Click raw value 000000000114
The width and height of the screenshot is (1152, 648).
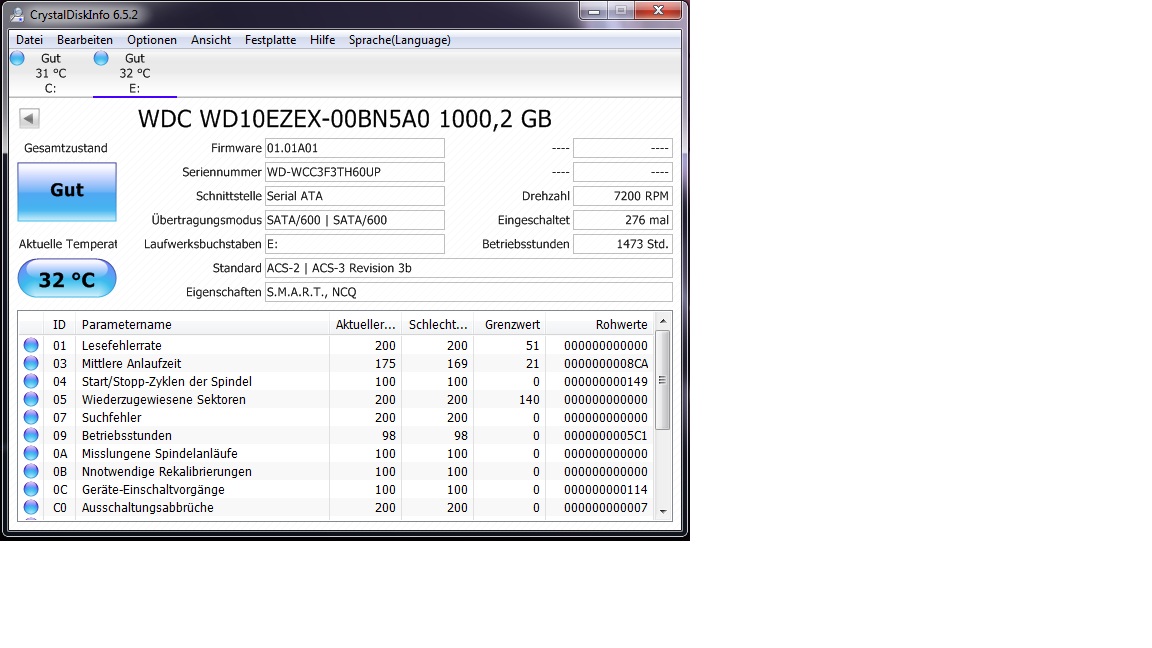coord(606,489)
